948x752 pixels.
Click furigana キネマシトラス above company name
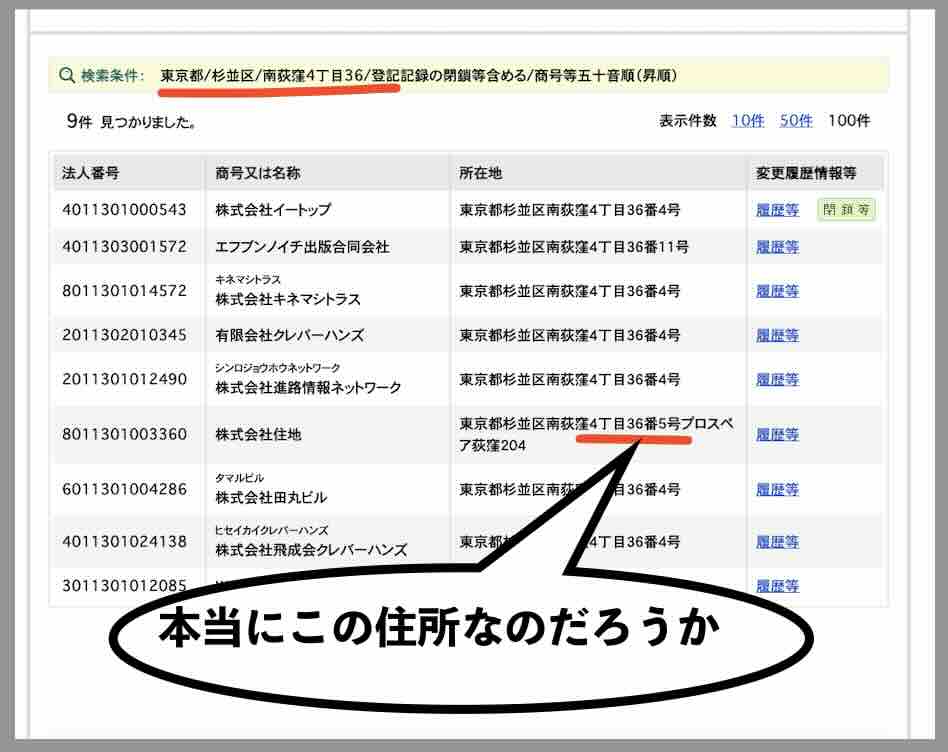[248, 279]
